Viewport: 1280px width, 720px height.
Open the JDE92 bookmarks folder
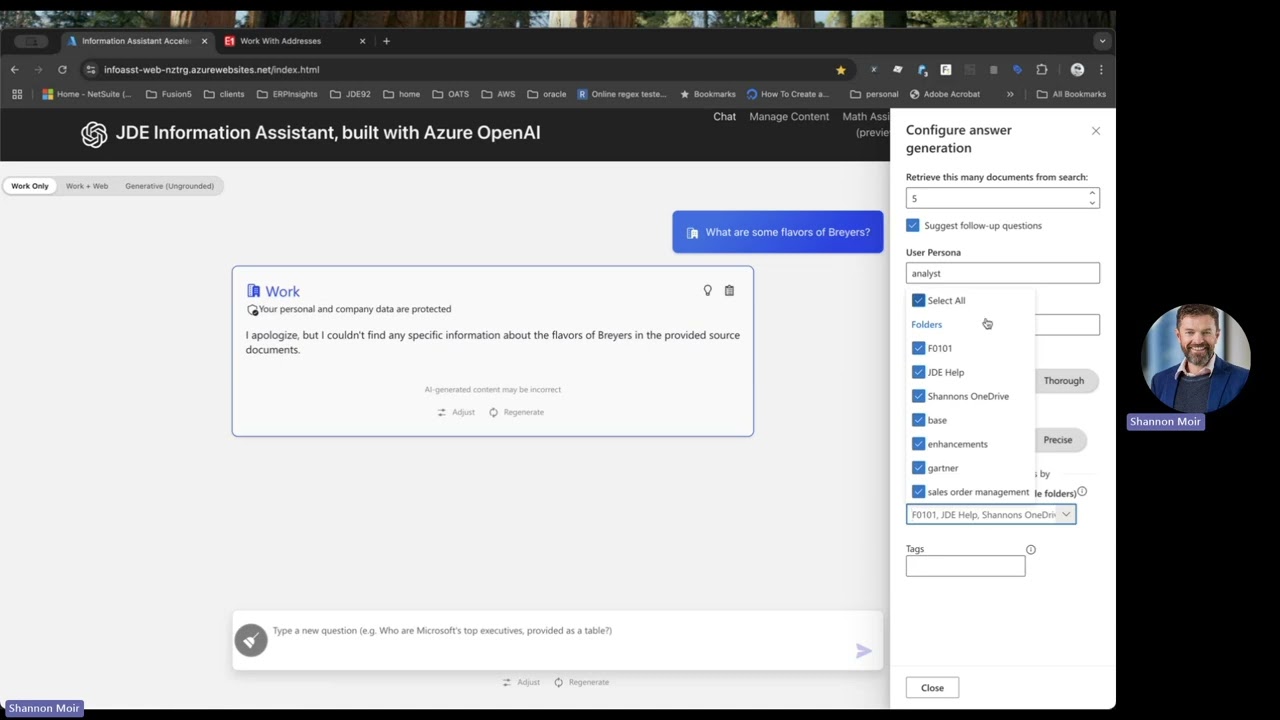350,94
